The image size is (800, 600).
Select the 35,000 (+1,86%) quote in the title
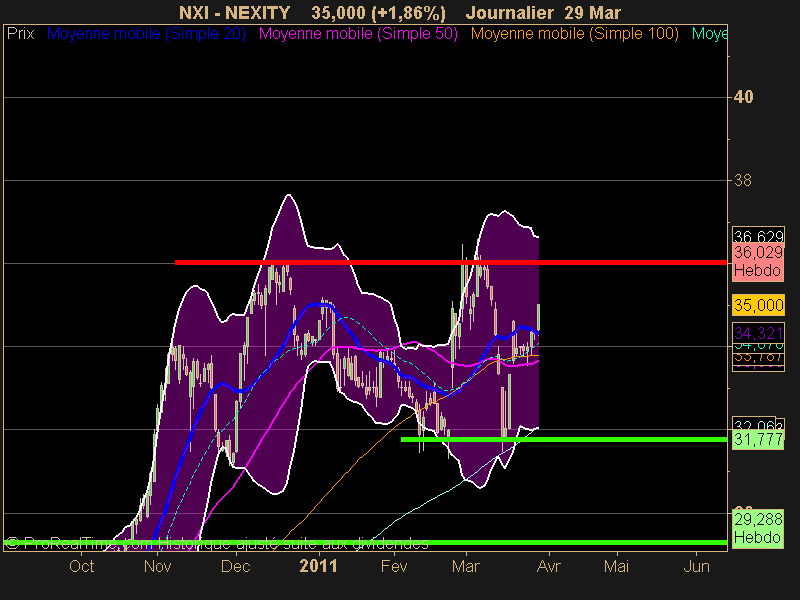point(378,12)
